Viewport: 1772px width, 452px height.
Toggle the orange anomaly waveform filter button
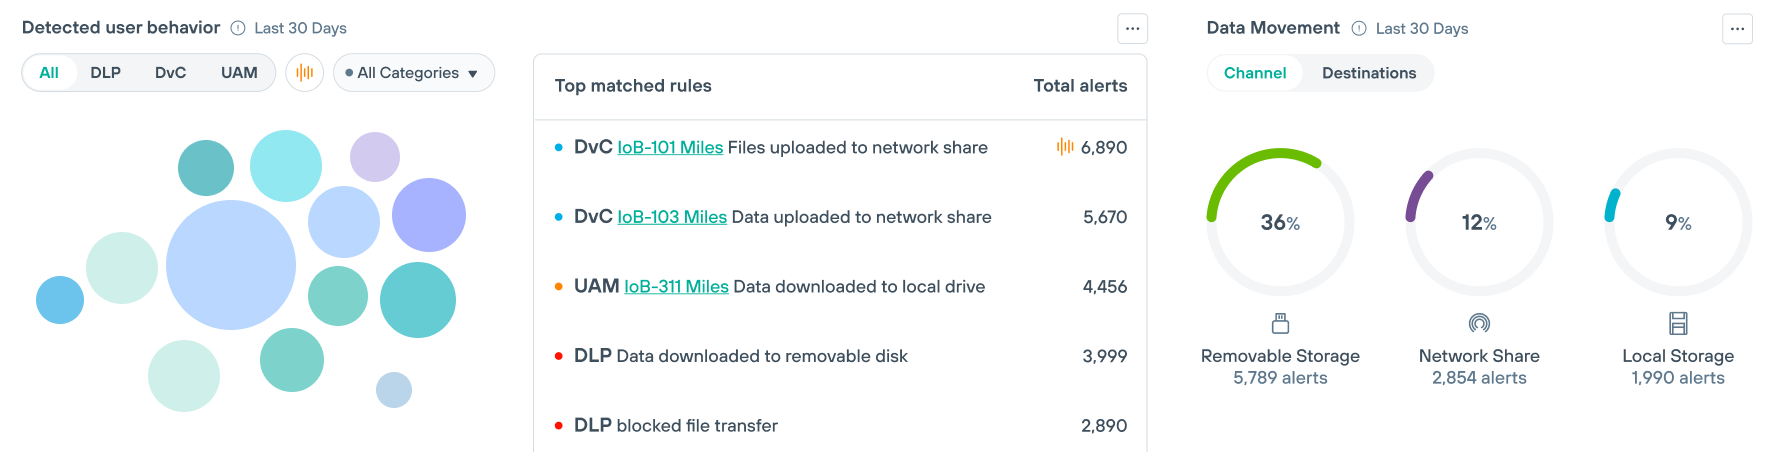click(305, 73)
